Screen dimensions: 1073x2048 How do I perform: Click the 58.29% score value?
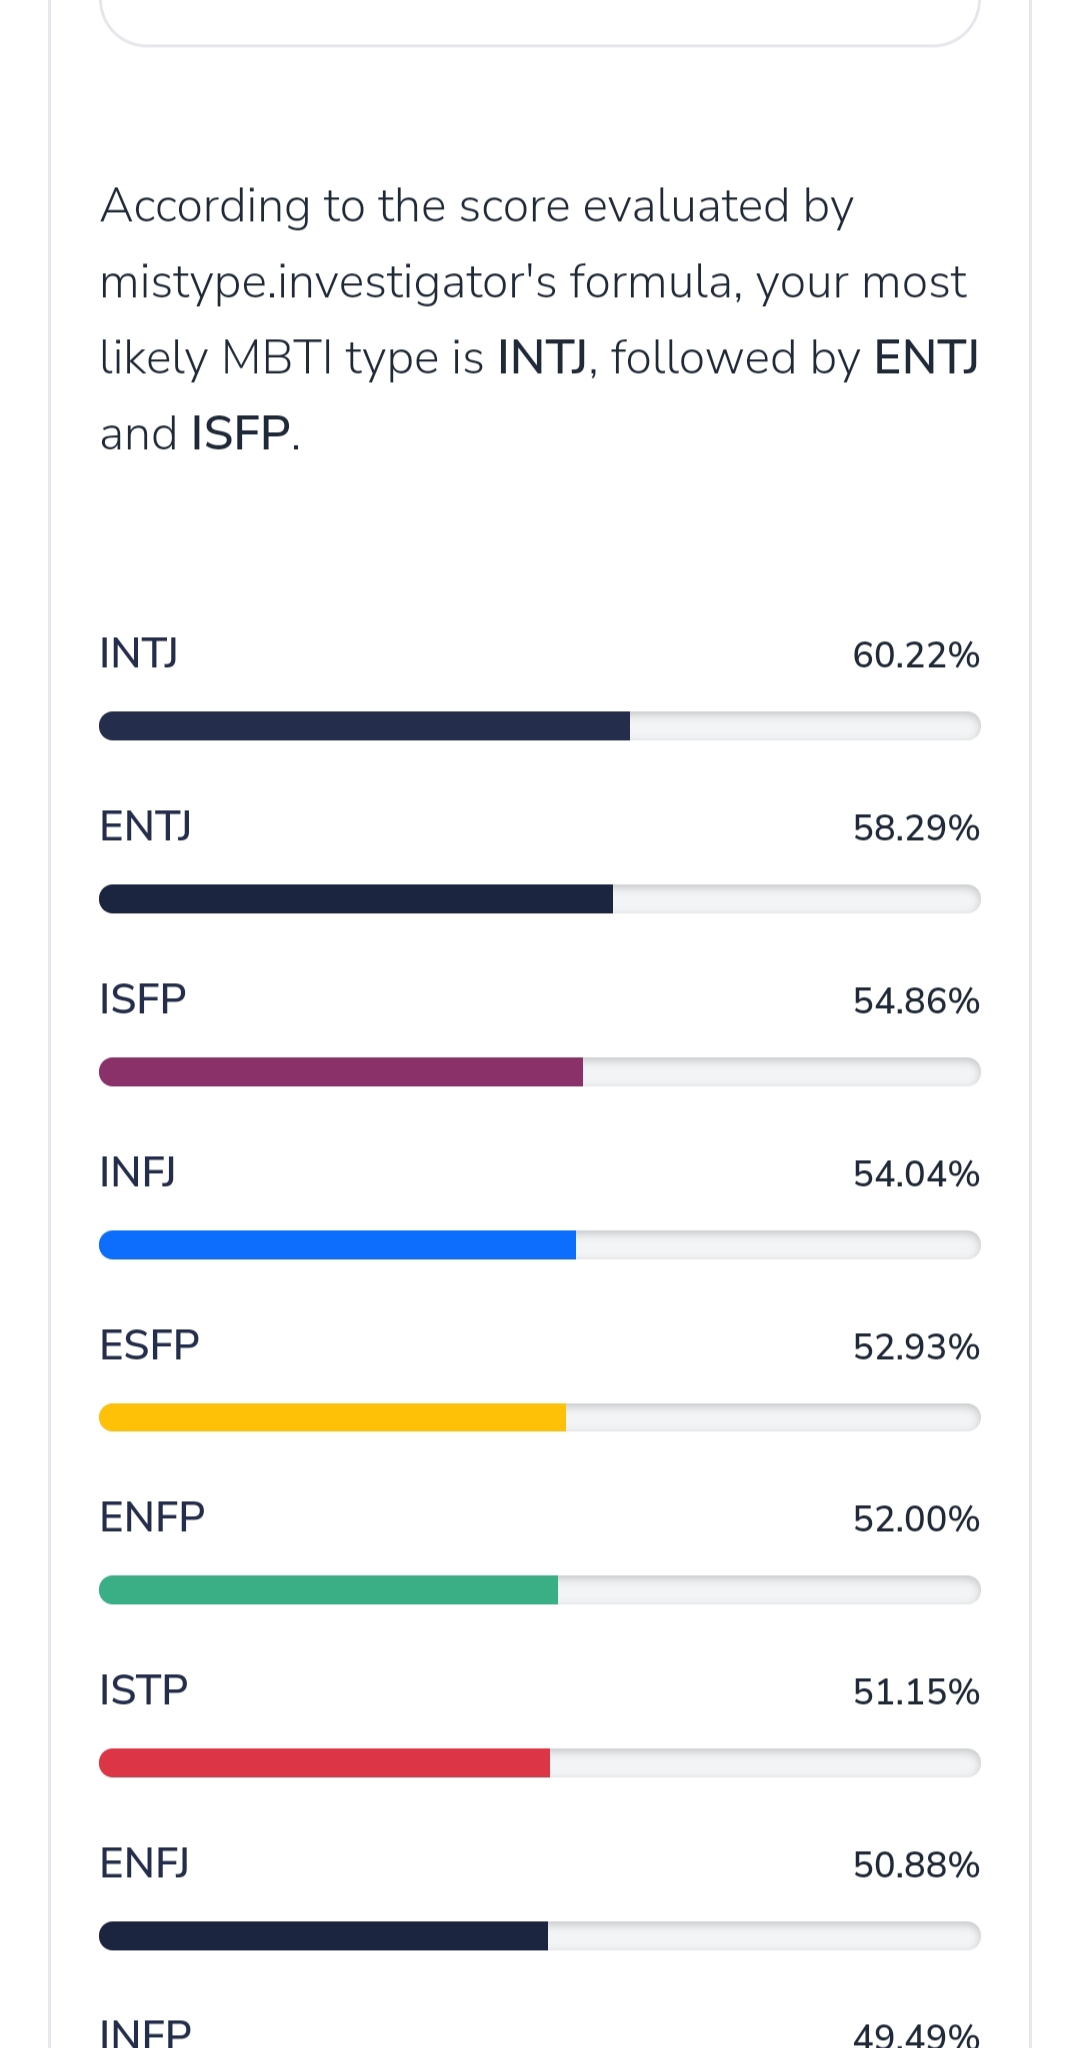(x=916, y=828)
